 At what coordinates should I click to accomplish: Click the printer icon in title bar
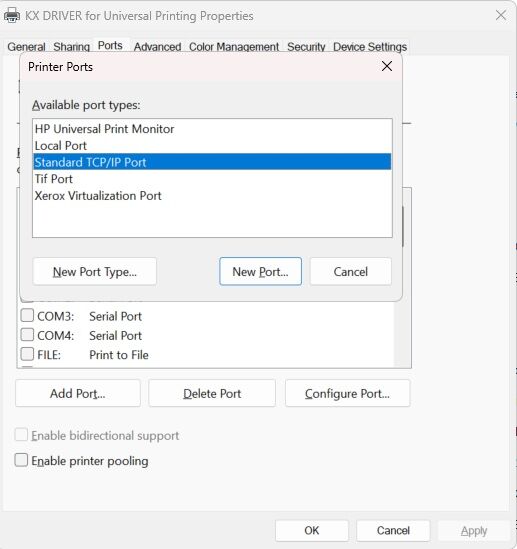pos(12,15)
